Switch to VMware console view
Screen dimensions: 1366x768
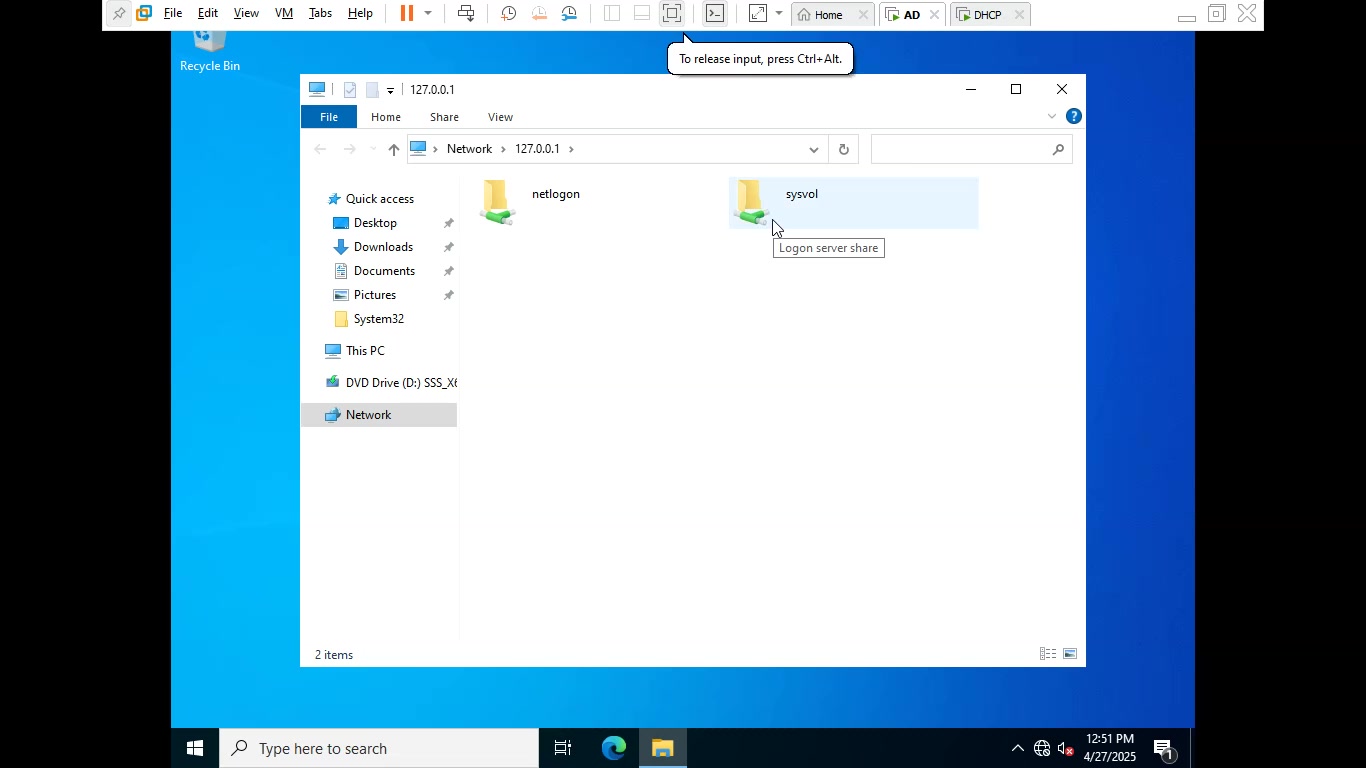point(715,14)
